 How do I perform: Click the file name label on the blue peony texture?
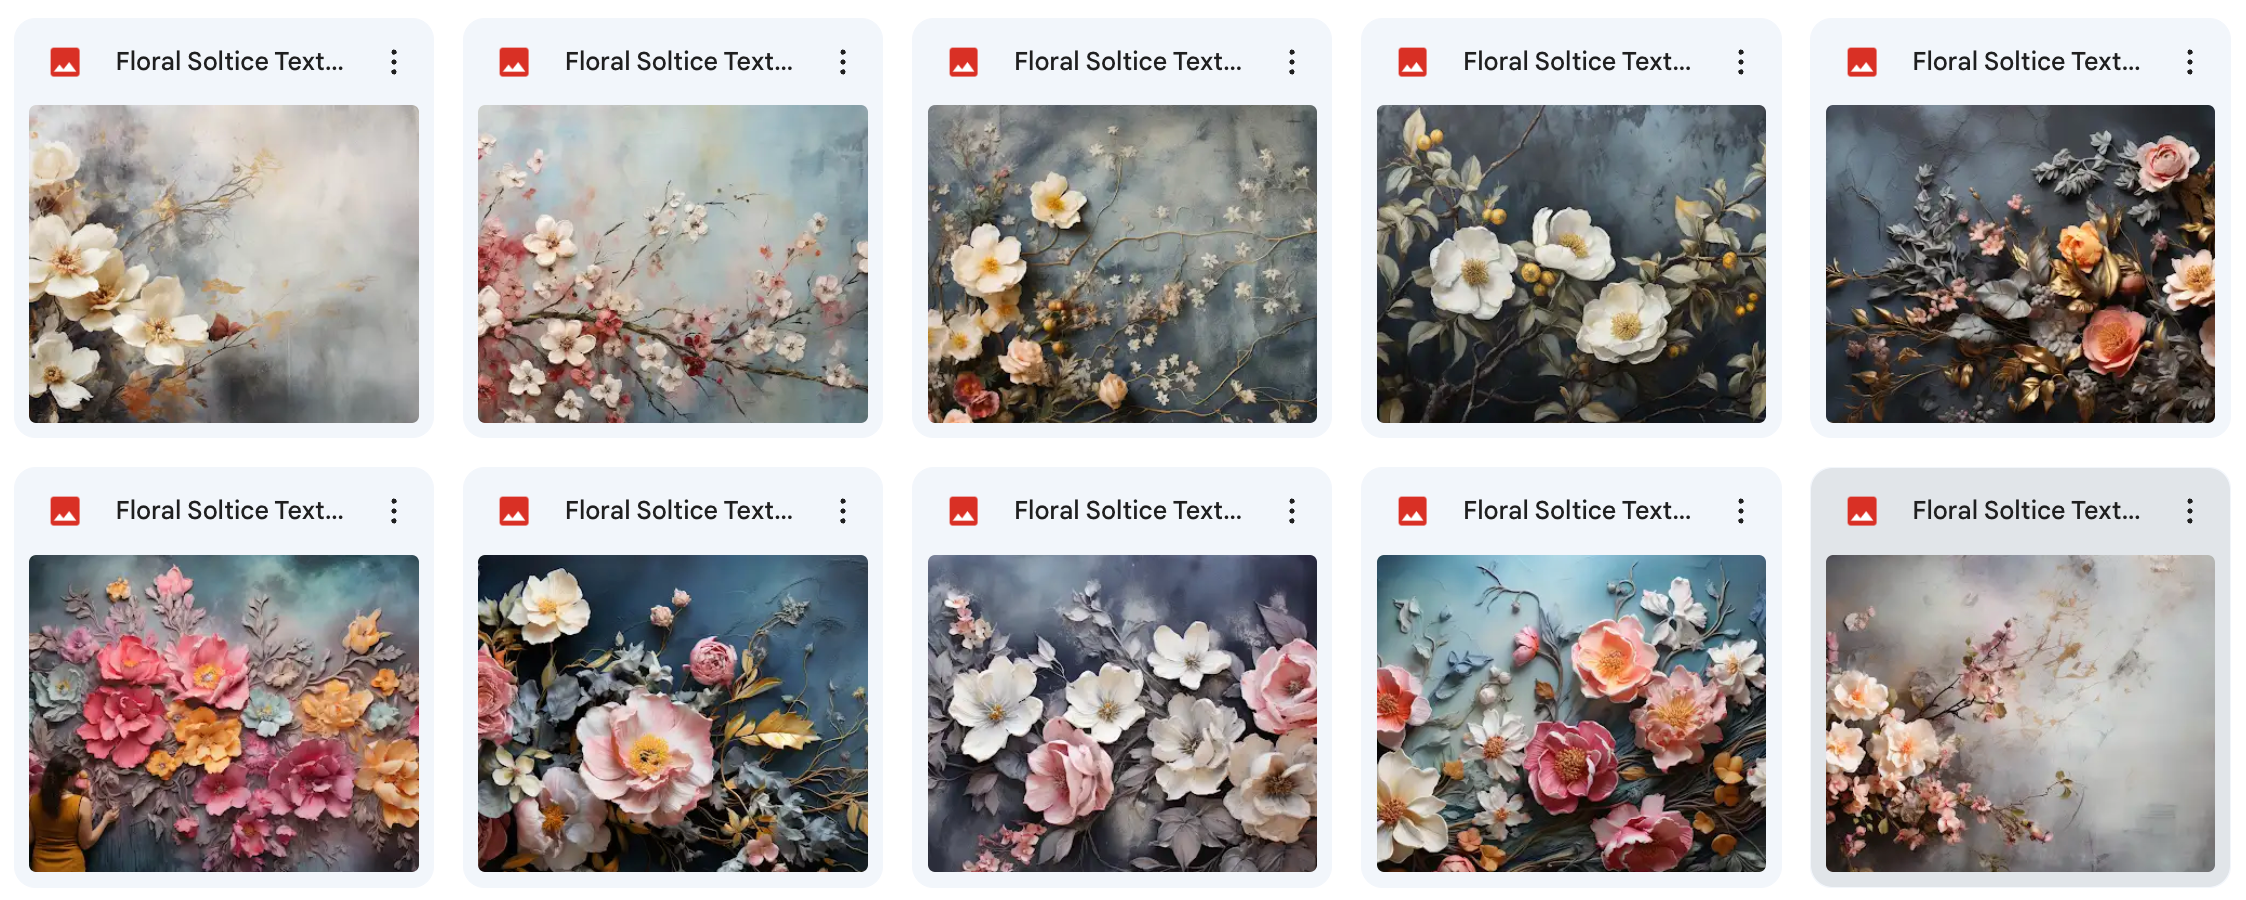point(678,510)
